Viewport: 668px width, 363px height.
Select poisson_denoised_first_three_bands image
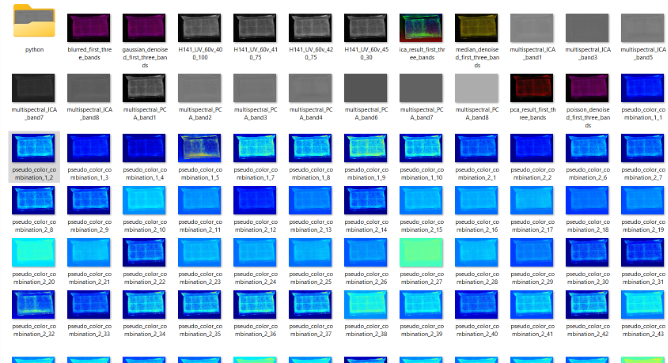tap(587, 88)
